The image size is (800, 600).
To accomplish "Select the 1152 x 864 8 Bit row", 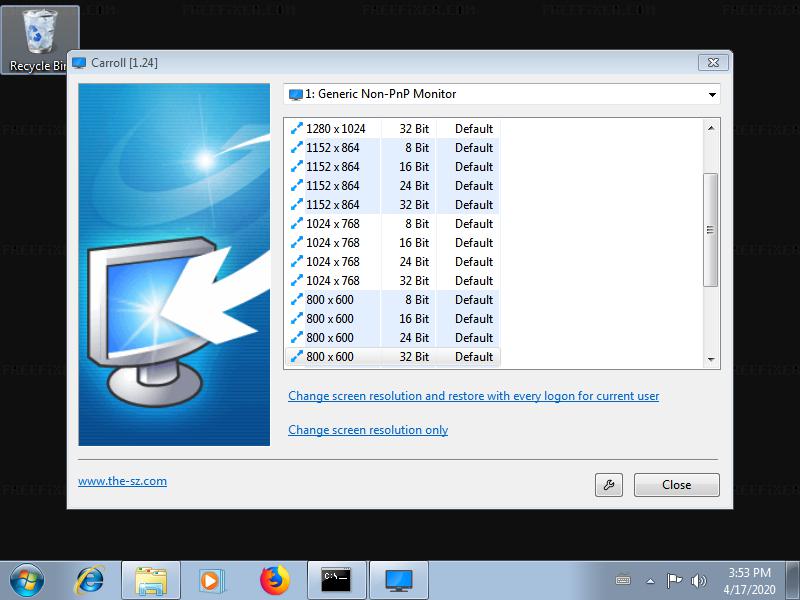I will 392,148.
